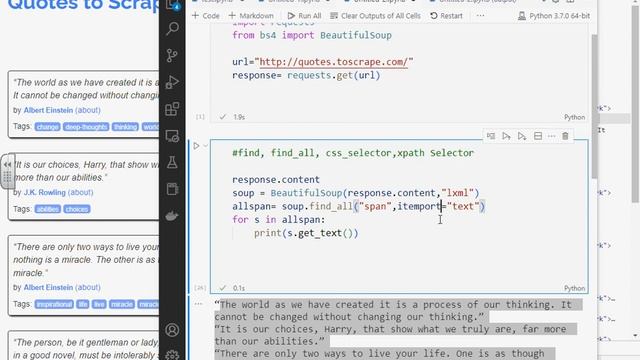The width and height of the screenshot is (640, 360).
Task: Run by line in cell toolbar
Action: pos(491,136)
